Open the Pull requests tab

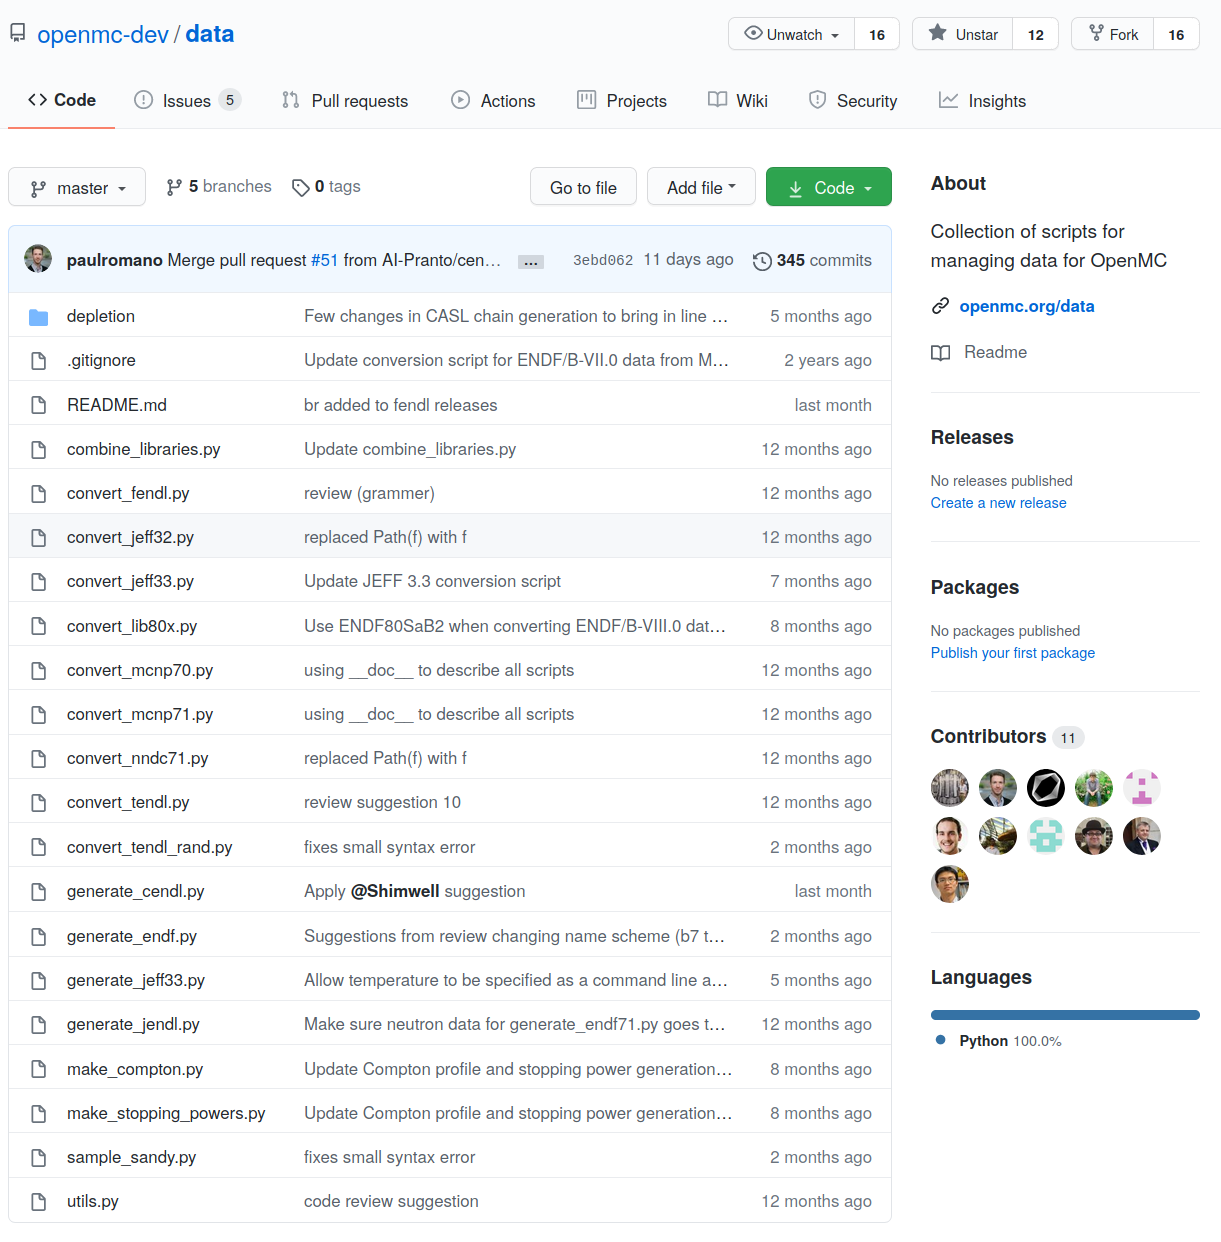click(x=345, y=100)
